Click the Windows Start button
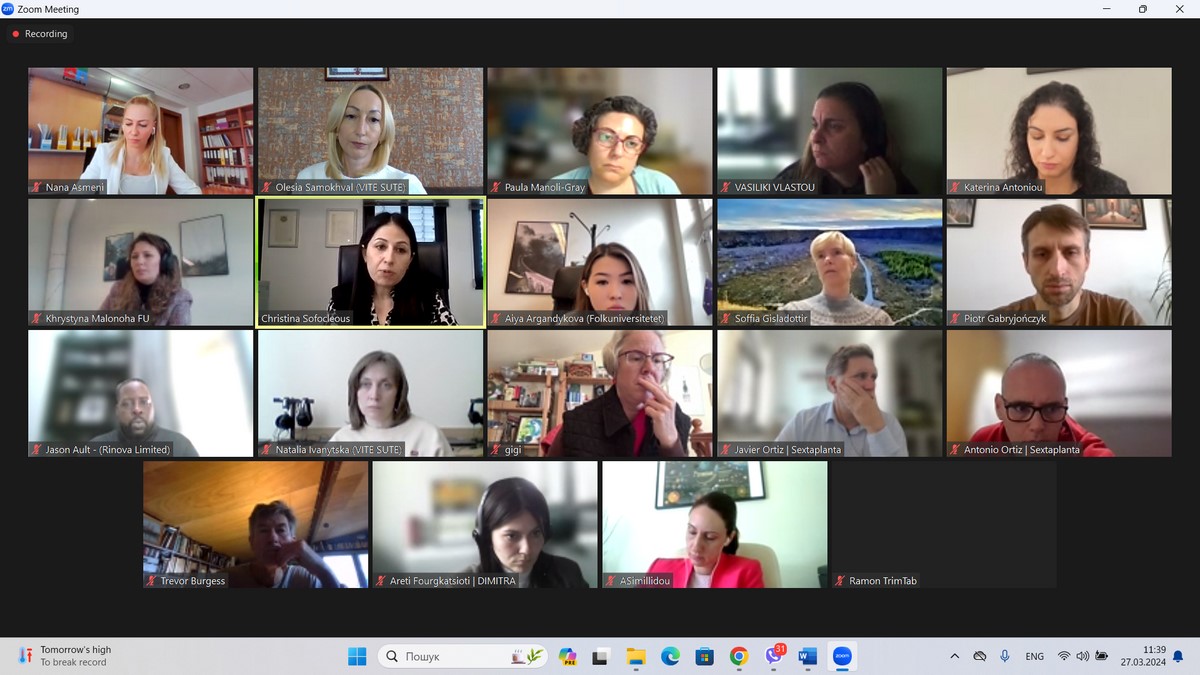 (x=357, y=656)
